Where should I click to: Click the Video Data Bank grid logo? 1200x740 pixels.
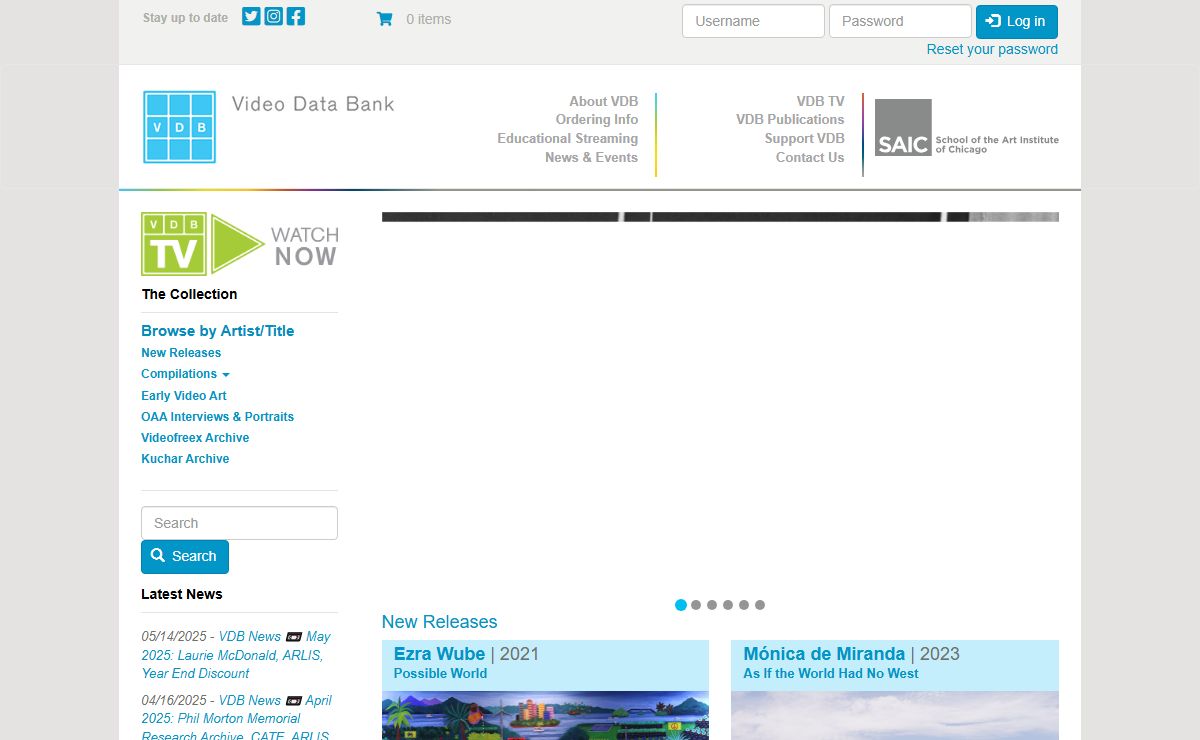(x=179, y=127)
